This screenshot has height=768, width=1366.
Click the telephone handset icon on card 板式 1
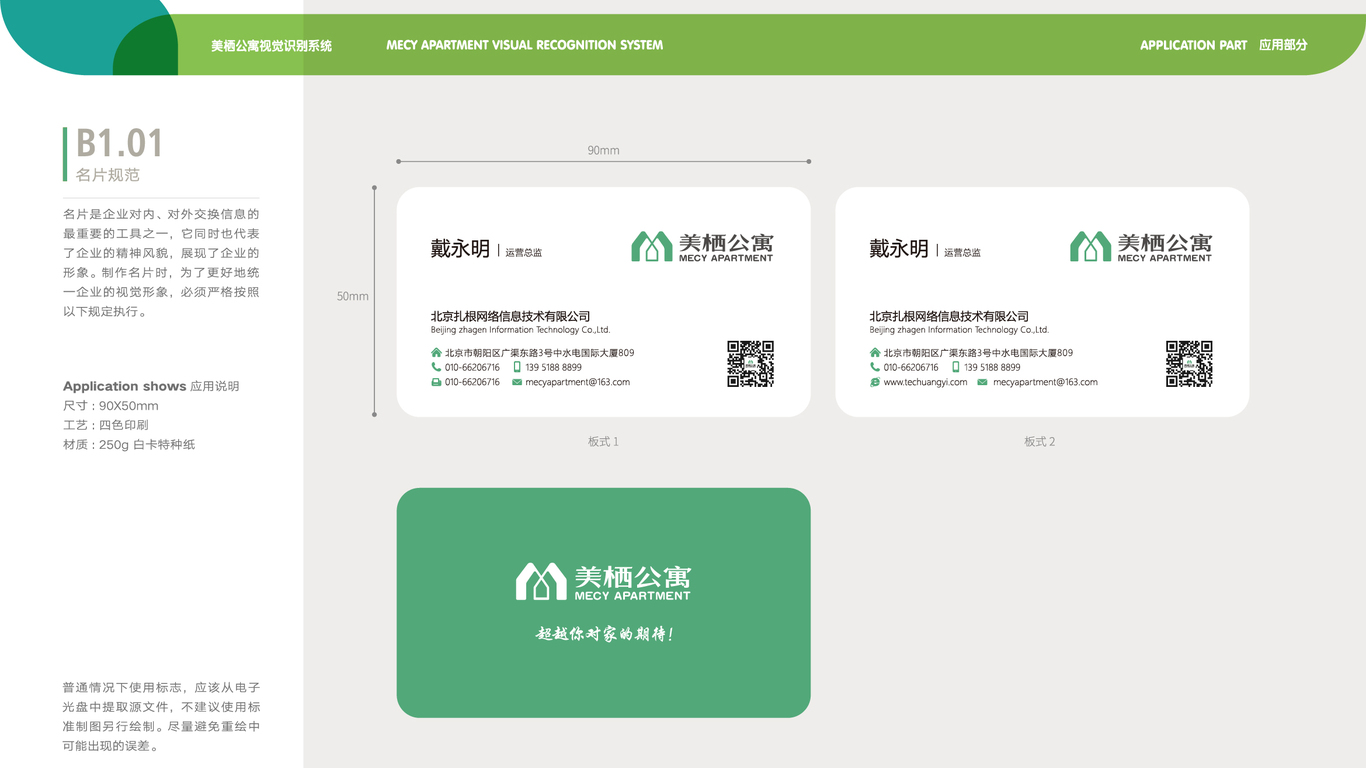pos(436,367)
